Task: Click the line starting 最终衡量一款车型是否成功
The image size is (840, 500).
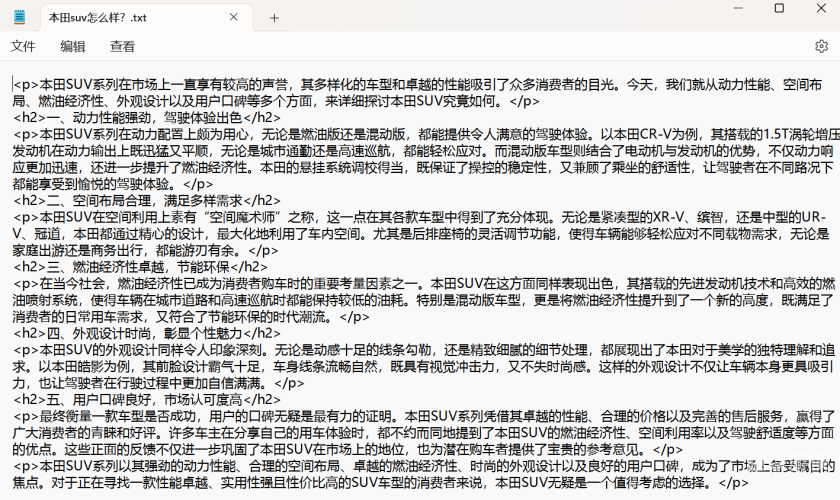Action: (424, 416)
